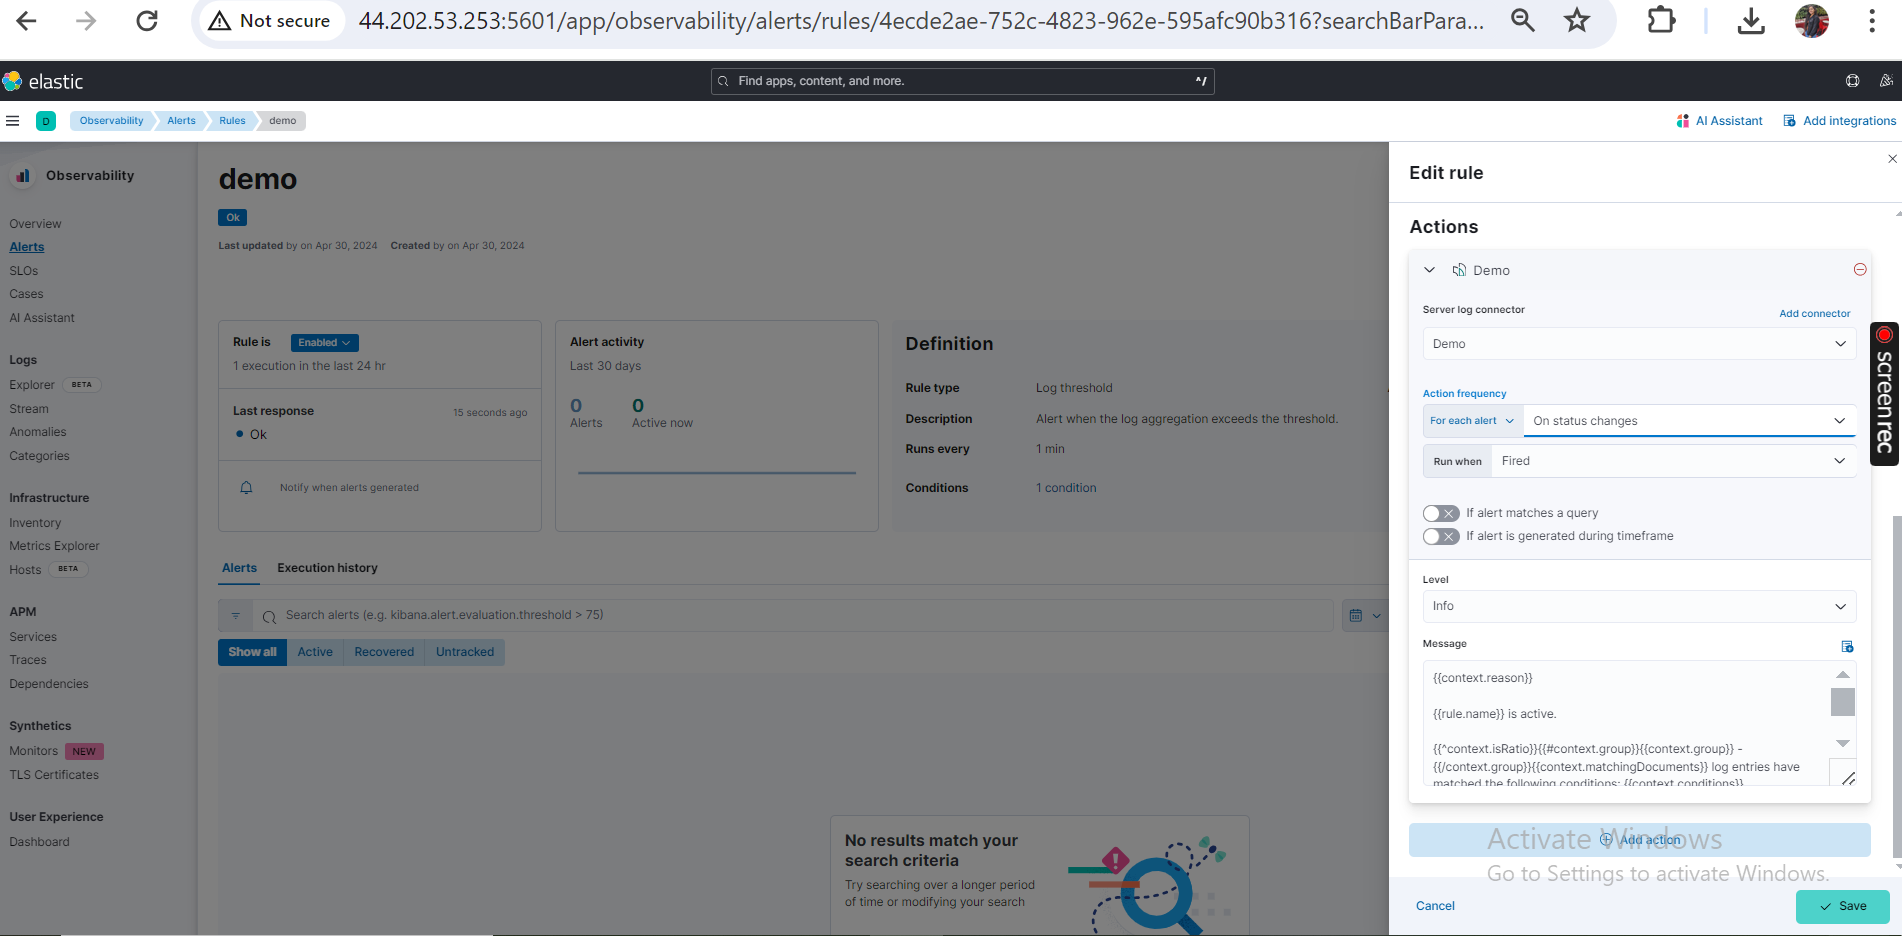The height and width of the screenshot is (936, 1902).
Task: Click the Save button
Action: tap(1842, 906)
